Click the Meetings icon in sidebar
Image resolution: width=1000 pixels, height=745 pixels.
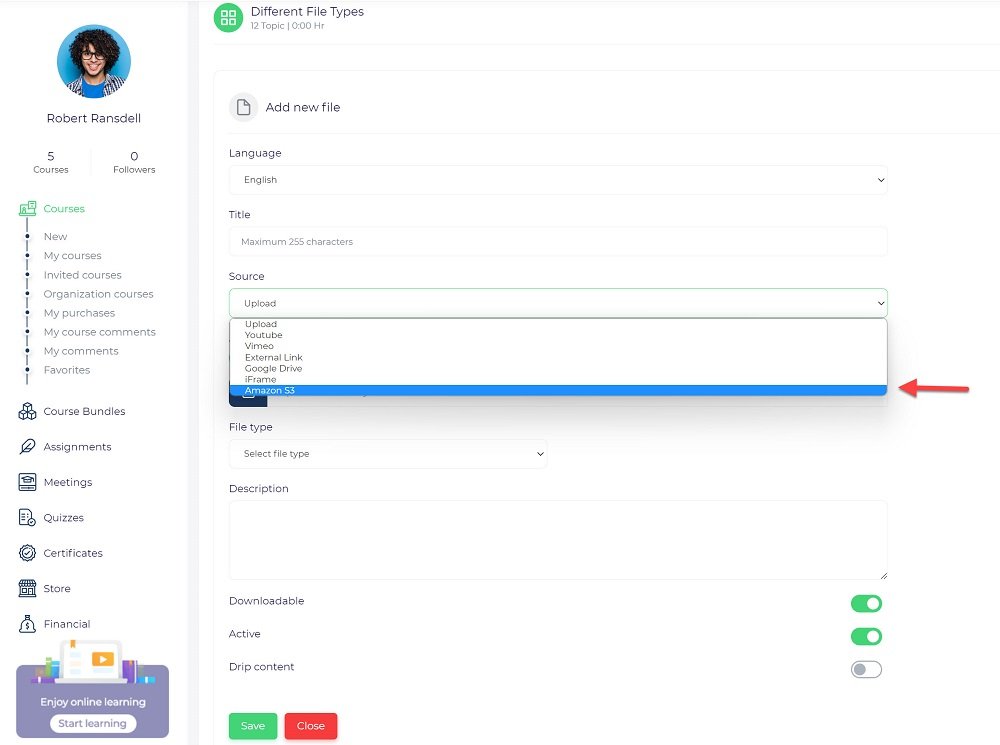click(28, 482)
